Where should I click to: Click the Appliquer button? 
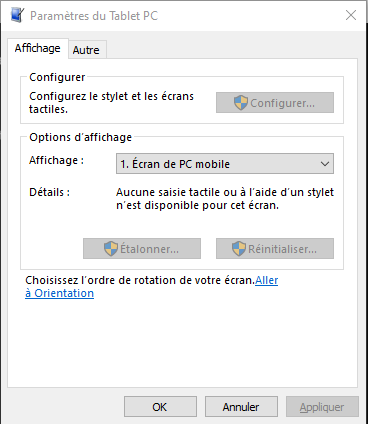point(322,407)
